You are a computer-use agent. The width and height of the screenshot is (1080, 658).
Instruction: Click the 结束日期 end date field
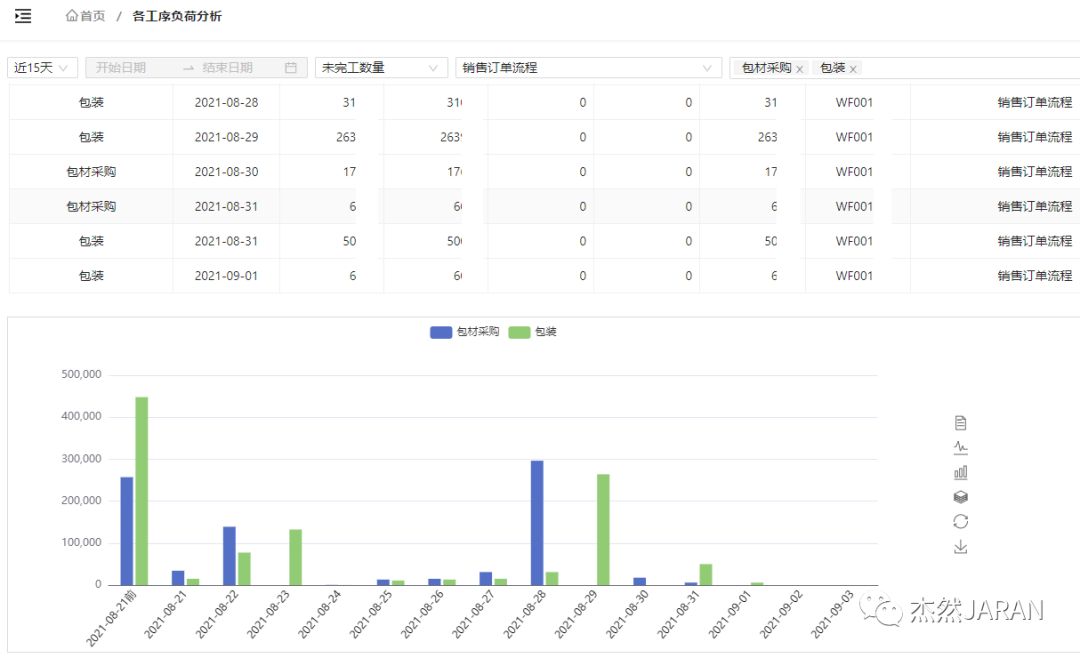point(227,68)
